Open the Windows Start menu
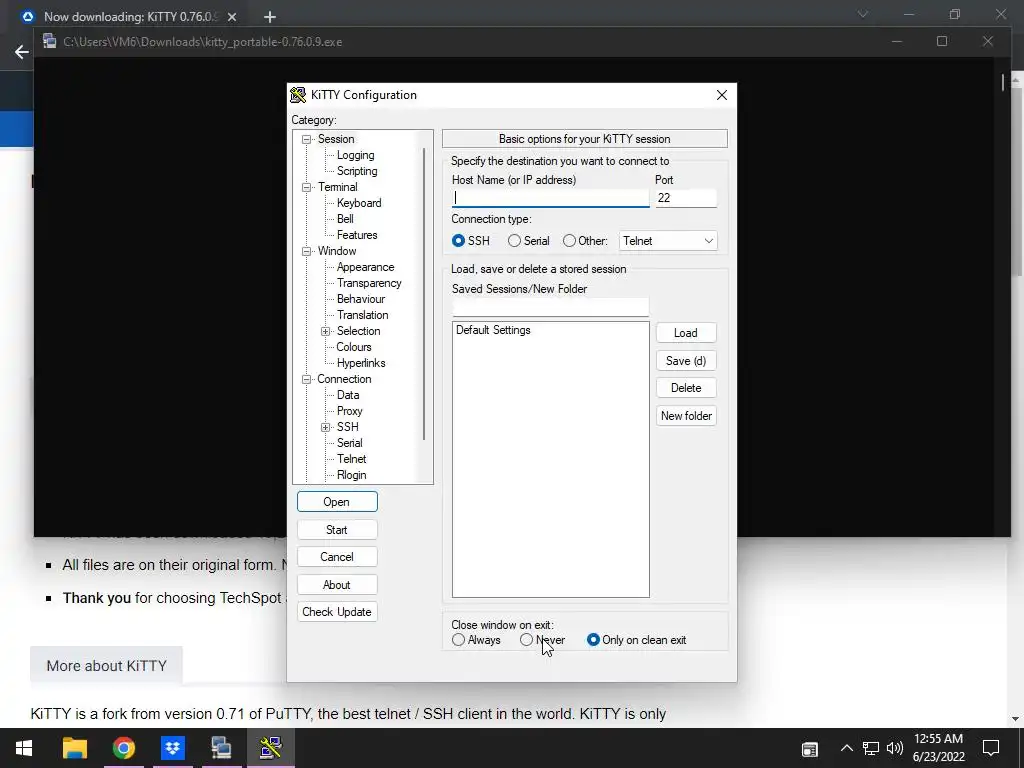The width and height of the screenshot is (1024, 768). (24, 748)
